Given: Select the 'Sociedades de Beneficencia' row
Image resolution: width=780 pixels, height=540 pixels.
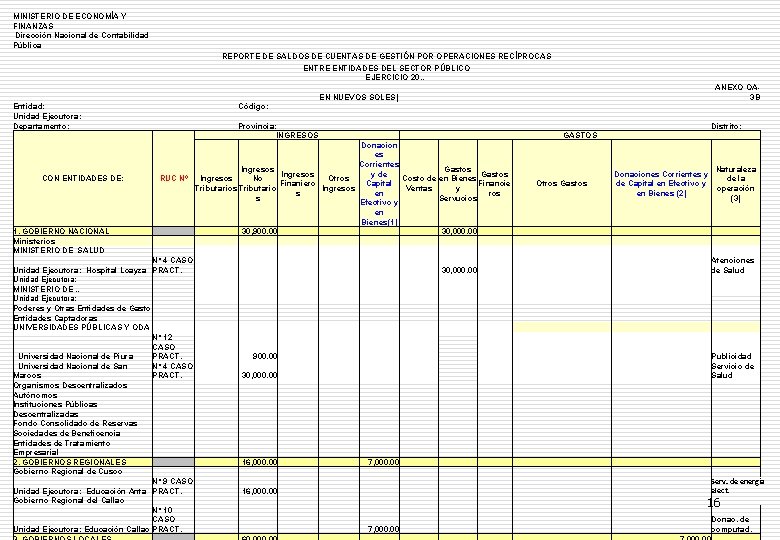Looking at the screenshot, I should (67, 434).
